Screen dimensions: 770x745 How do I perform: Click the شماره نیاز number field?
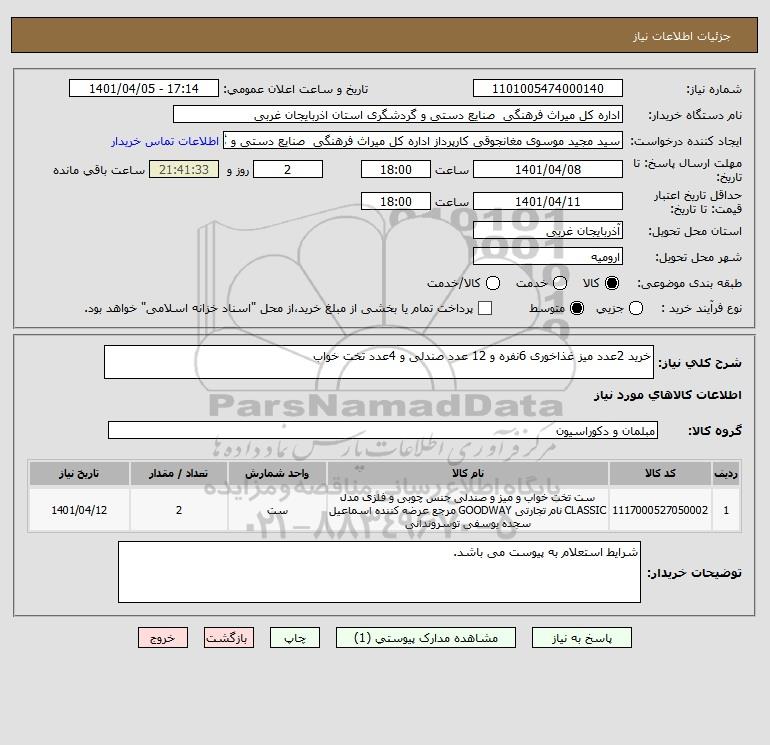pos(548,89)
